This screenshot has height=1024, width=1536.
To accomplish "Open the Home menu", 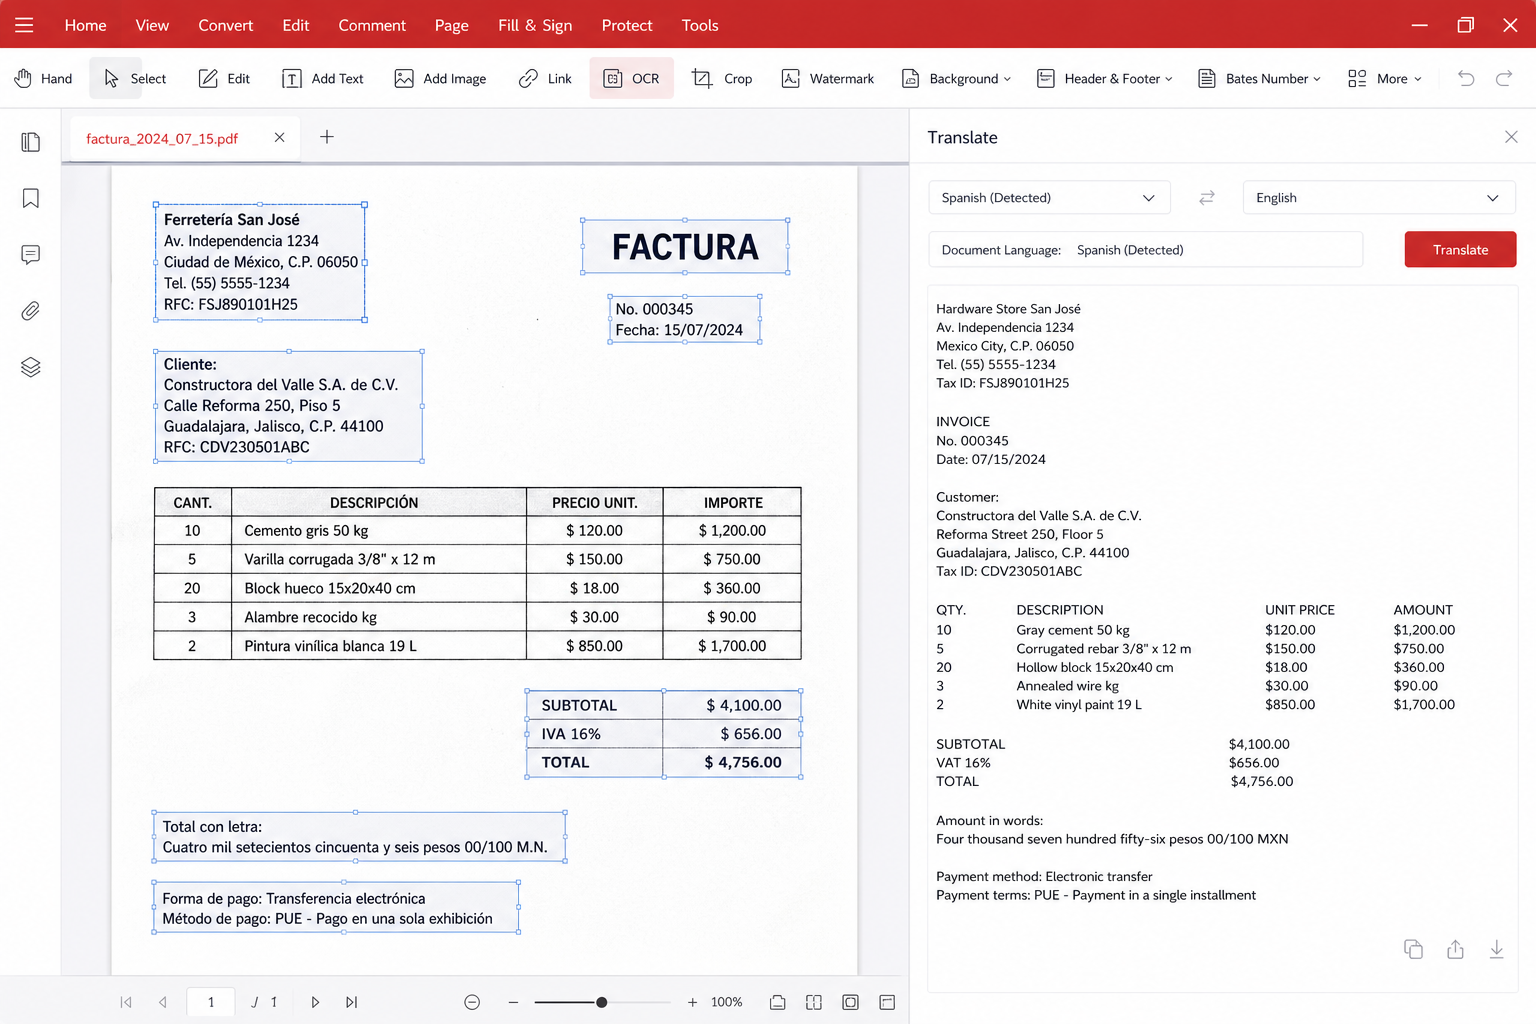I will tap(85, 25).
